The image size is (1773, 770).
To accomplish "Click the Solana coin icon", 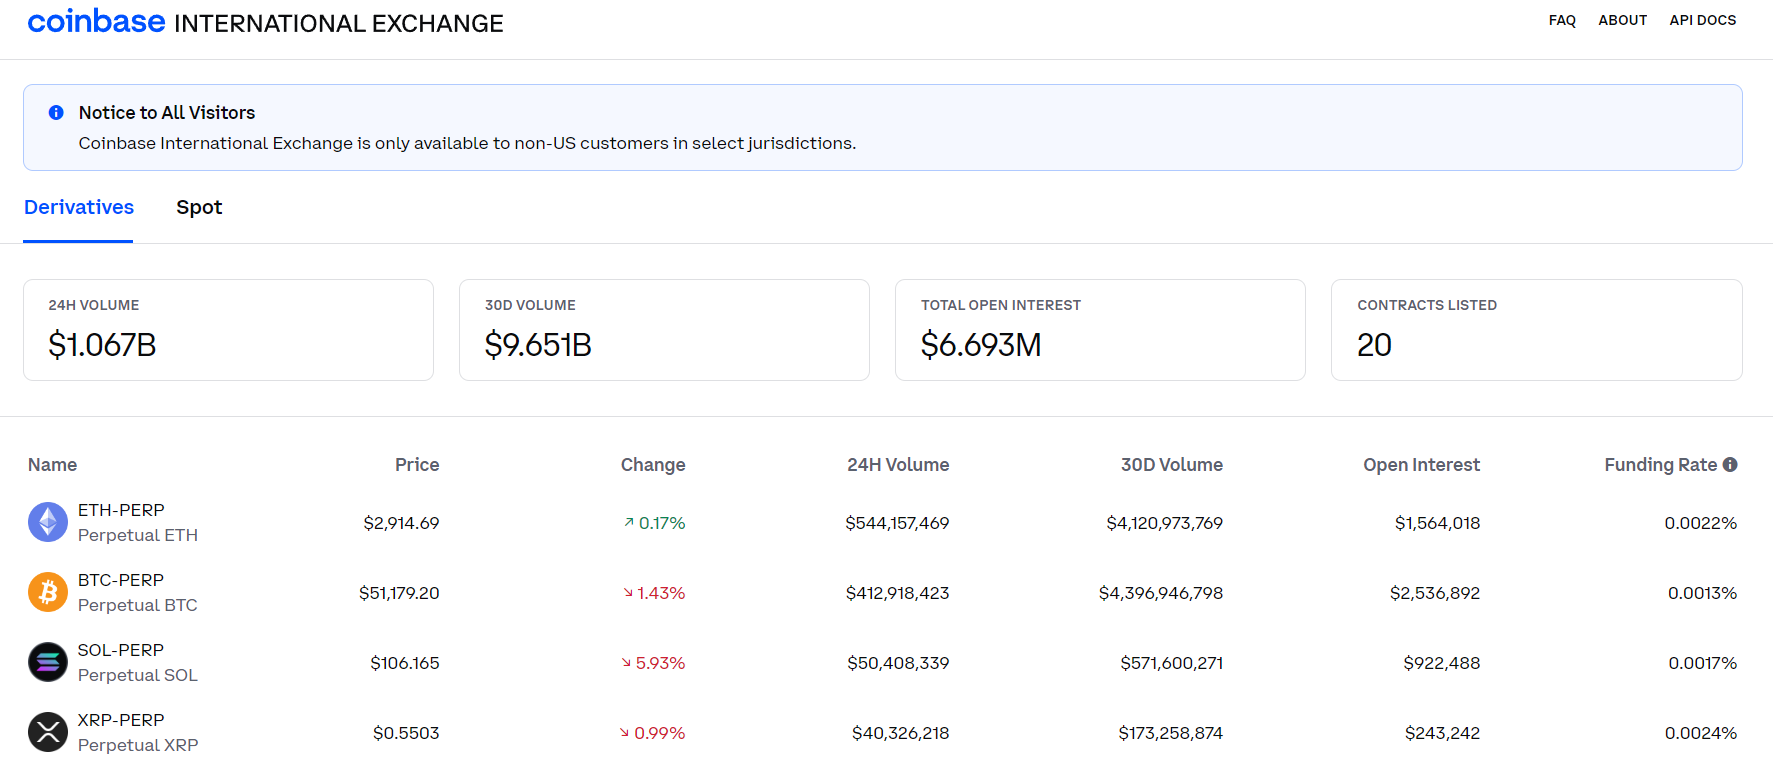I will tap(48, 662).
